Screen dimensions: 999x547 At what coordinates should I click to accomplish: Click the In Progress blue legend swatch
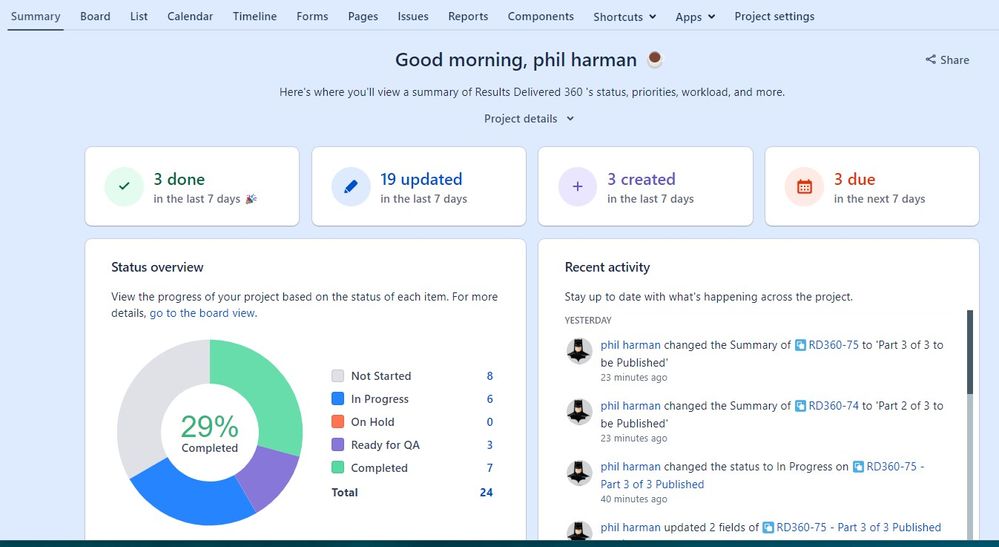[x=338, y=399]
